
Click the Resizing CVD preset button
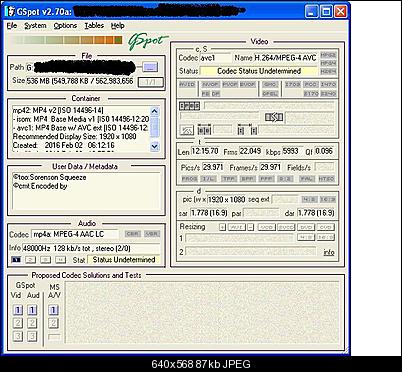[326, 227]
